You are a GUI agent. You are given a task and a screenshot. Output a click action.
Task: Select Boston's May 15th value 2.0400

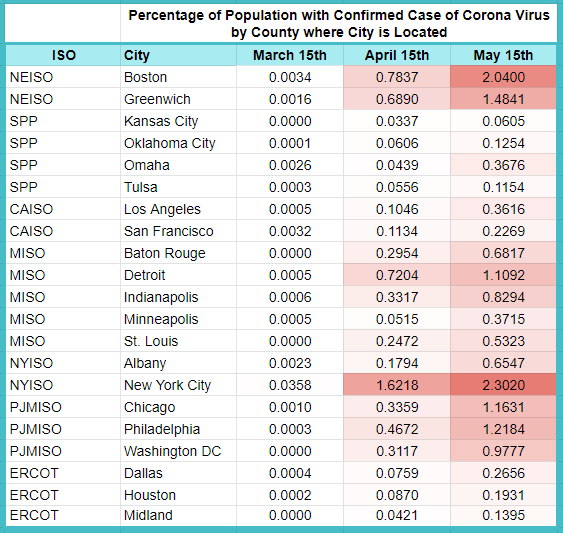coord(503,77)
